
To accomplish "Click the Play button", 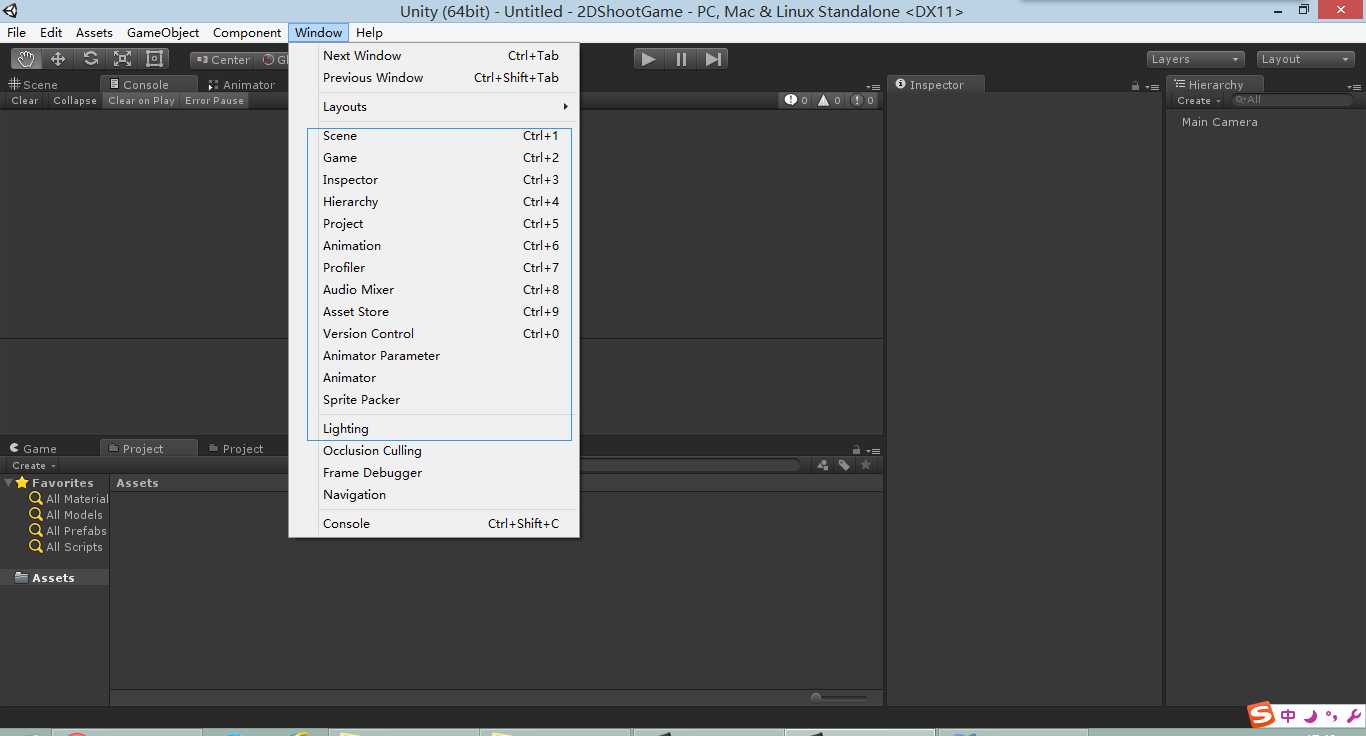I will (x=649, y=59).
